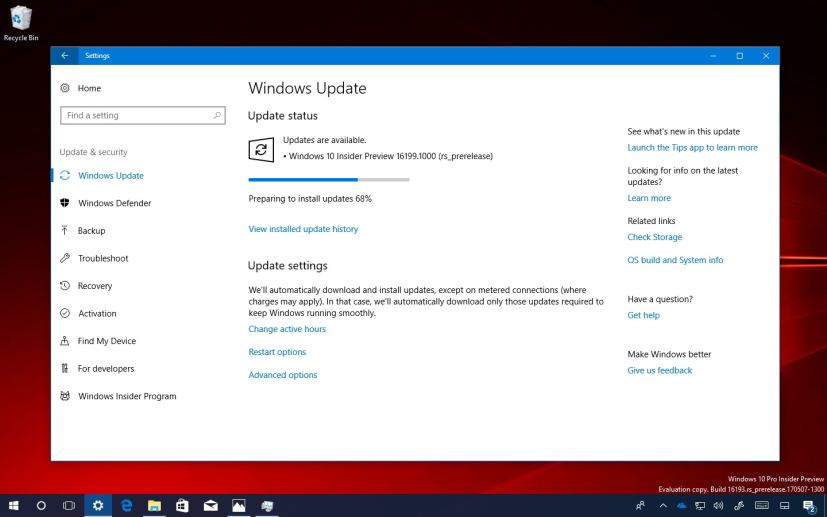Viewport: 827px width, 517px height.
Task: Click the OneDrive cloud tray icon
Action: point(681,506)
